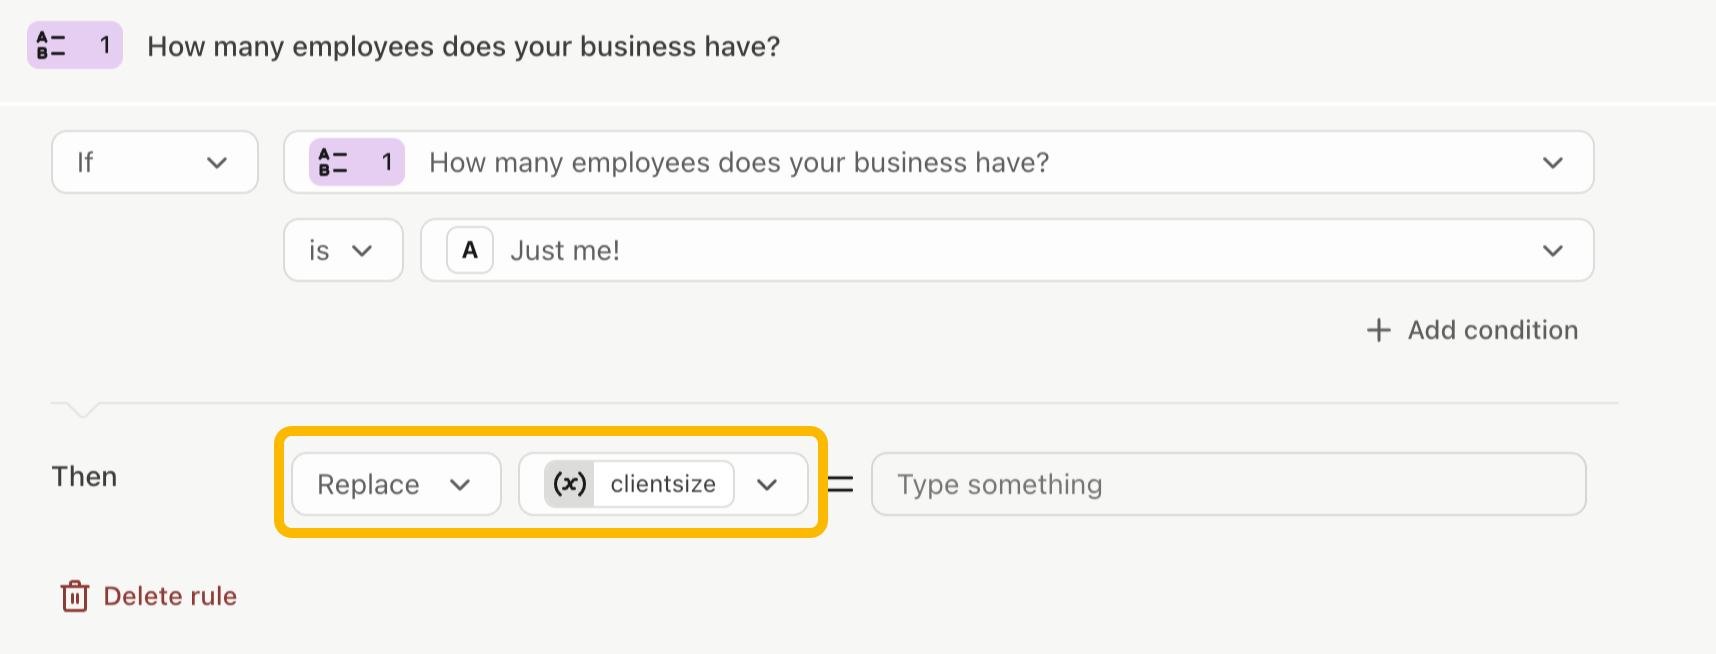Click the header question title text
This screenshot has width=1716, height=654.
[464, 46]
